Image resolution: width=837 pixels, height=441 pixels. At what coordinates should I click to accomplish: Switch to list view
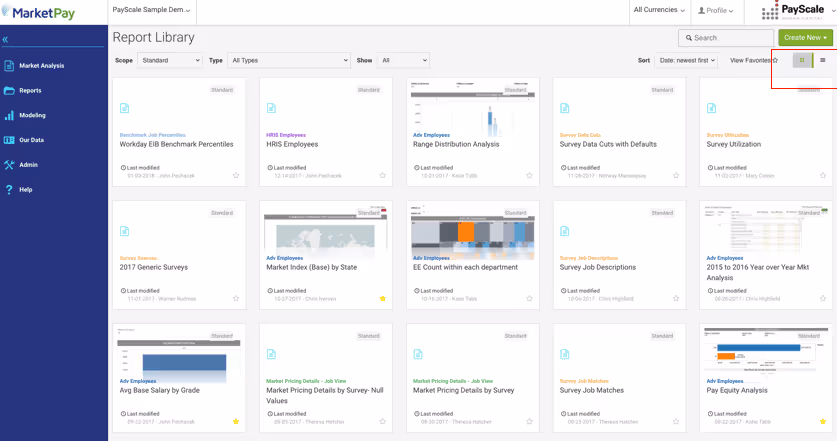pos(823,60)
